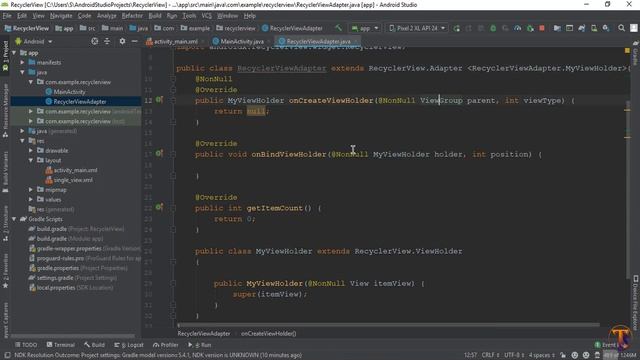Open the AVD Manager device icon

click(x=594, y=28)
